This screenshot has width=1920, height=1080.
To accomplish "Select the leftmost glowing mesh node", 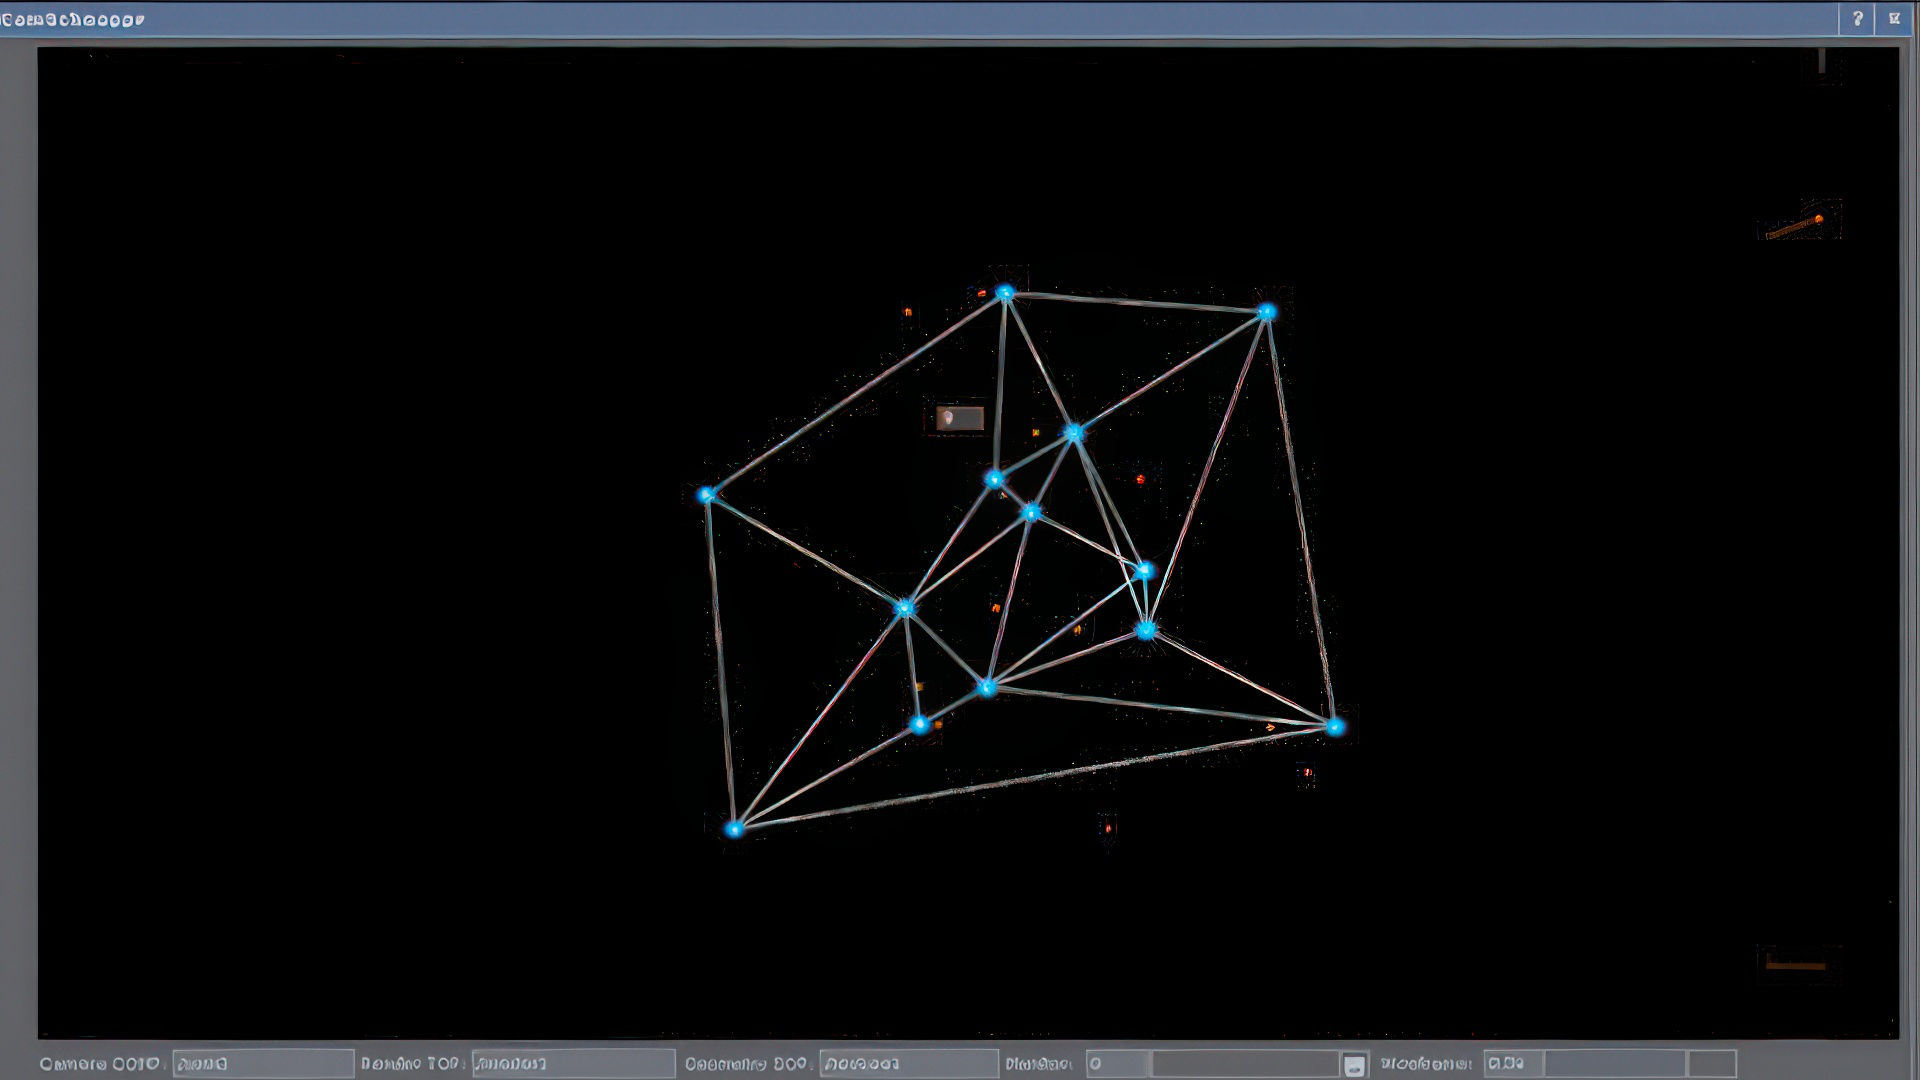I will pyautogui.click(x=706, y=494).
